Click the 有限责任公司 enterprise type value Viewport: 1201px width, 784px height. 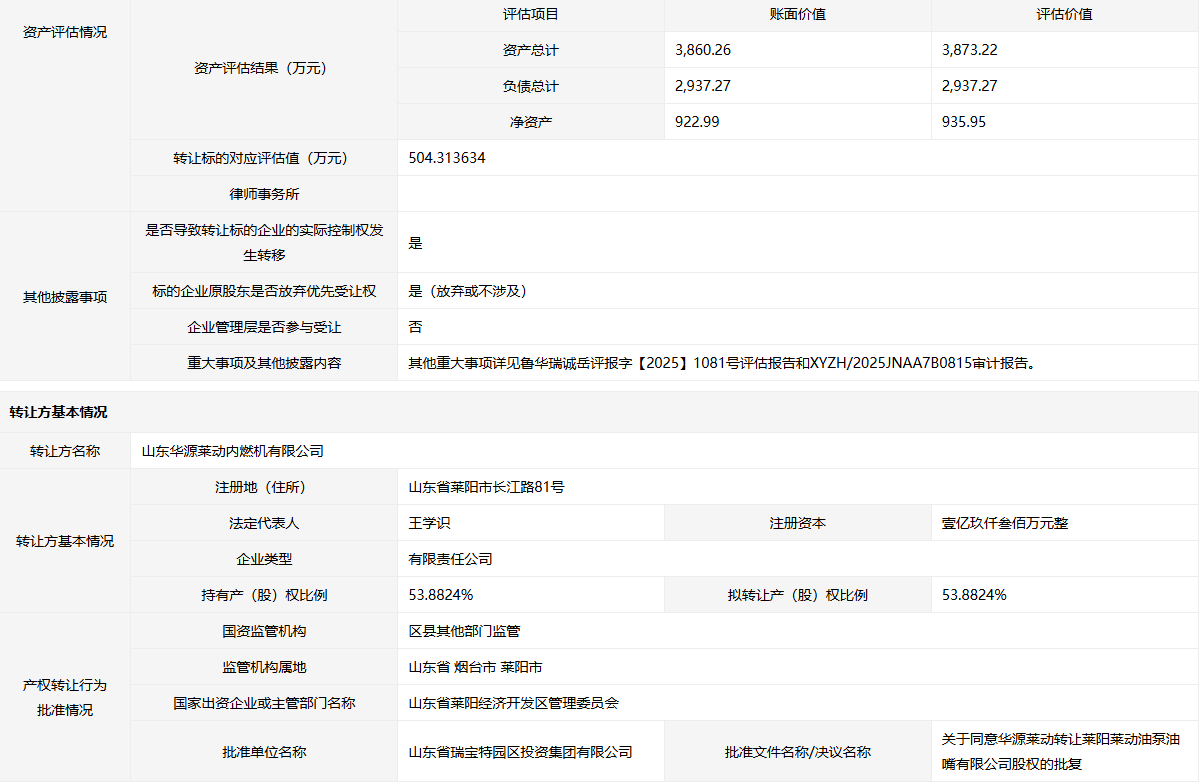pyautogui.click(x=451, y=559)
